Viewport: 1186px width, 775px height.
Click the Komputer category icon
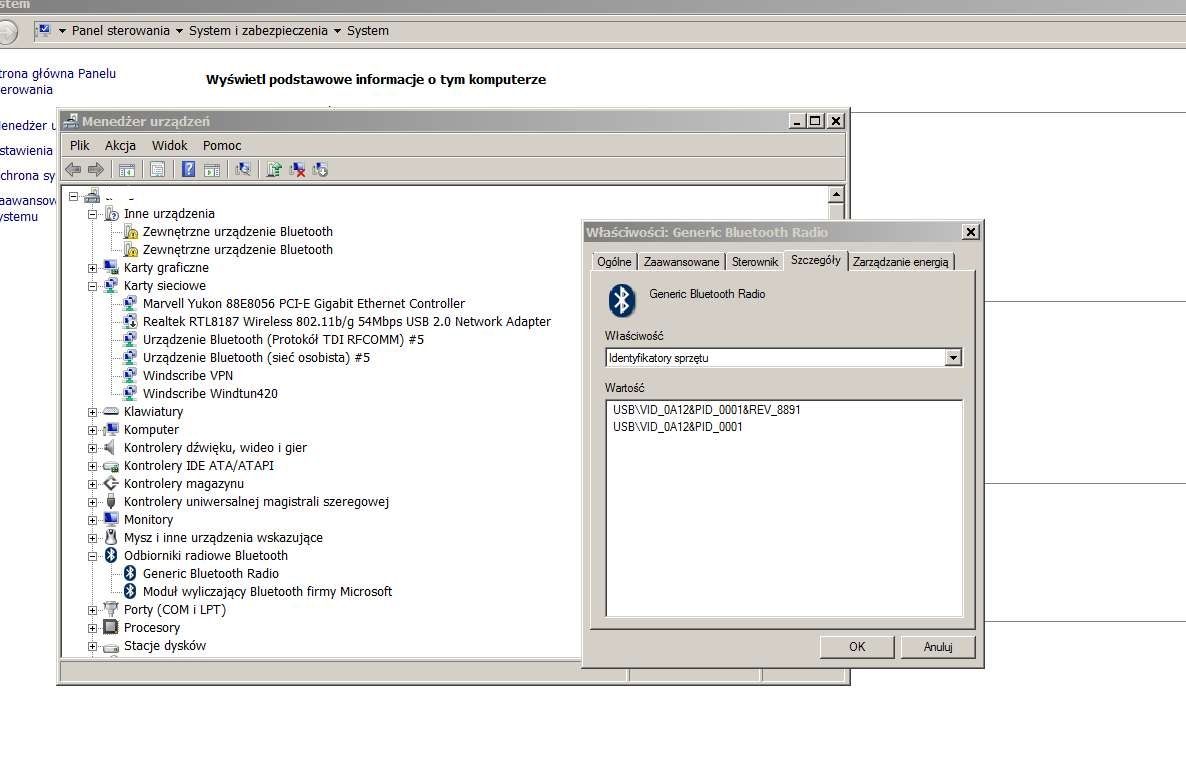tap(111, 429)
